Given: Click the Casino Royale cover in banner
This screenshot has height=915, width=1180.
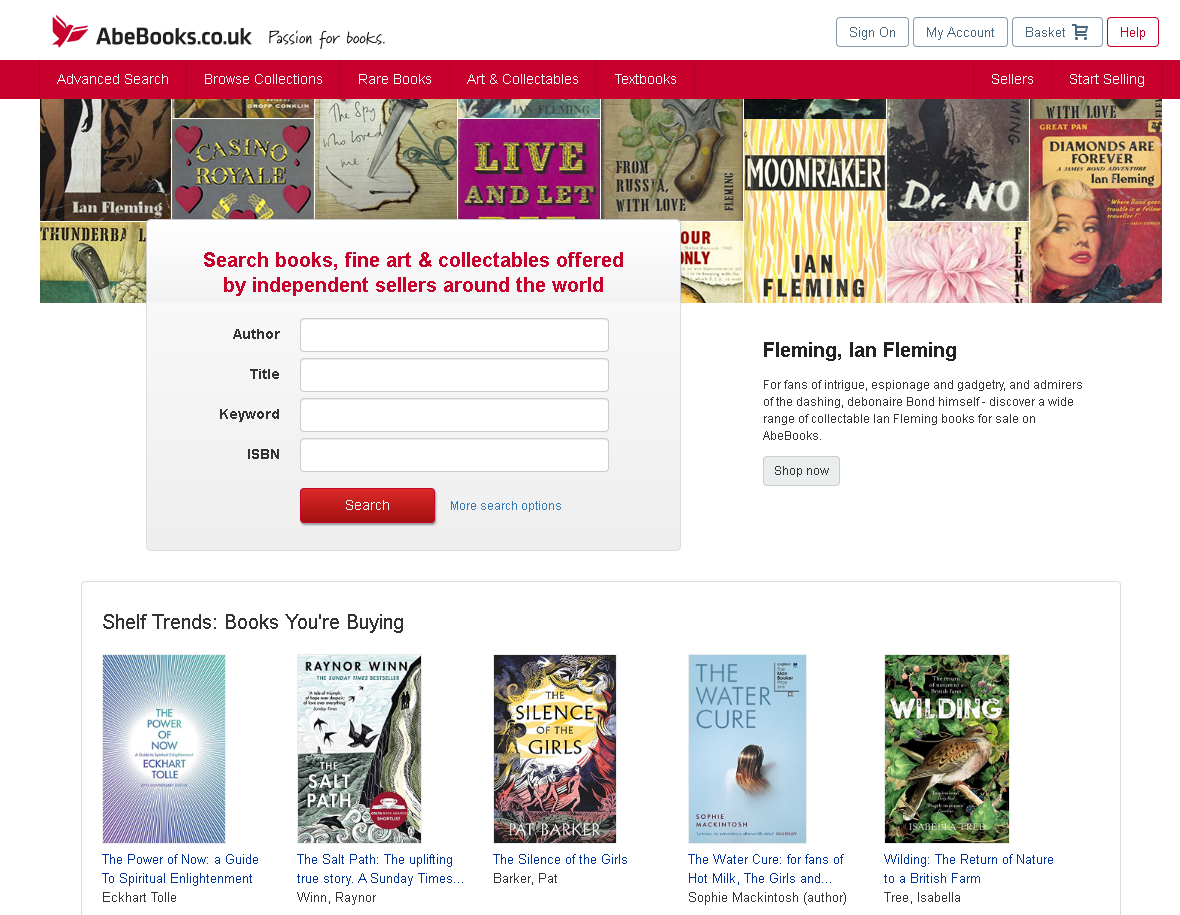Looking at the screenshot, I should [x=242, y=169].
